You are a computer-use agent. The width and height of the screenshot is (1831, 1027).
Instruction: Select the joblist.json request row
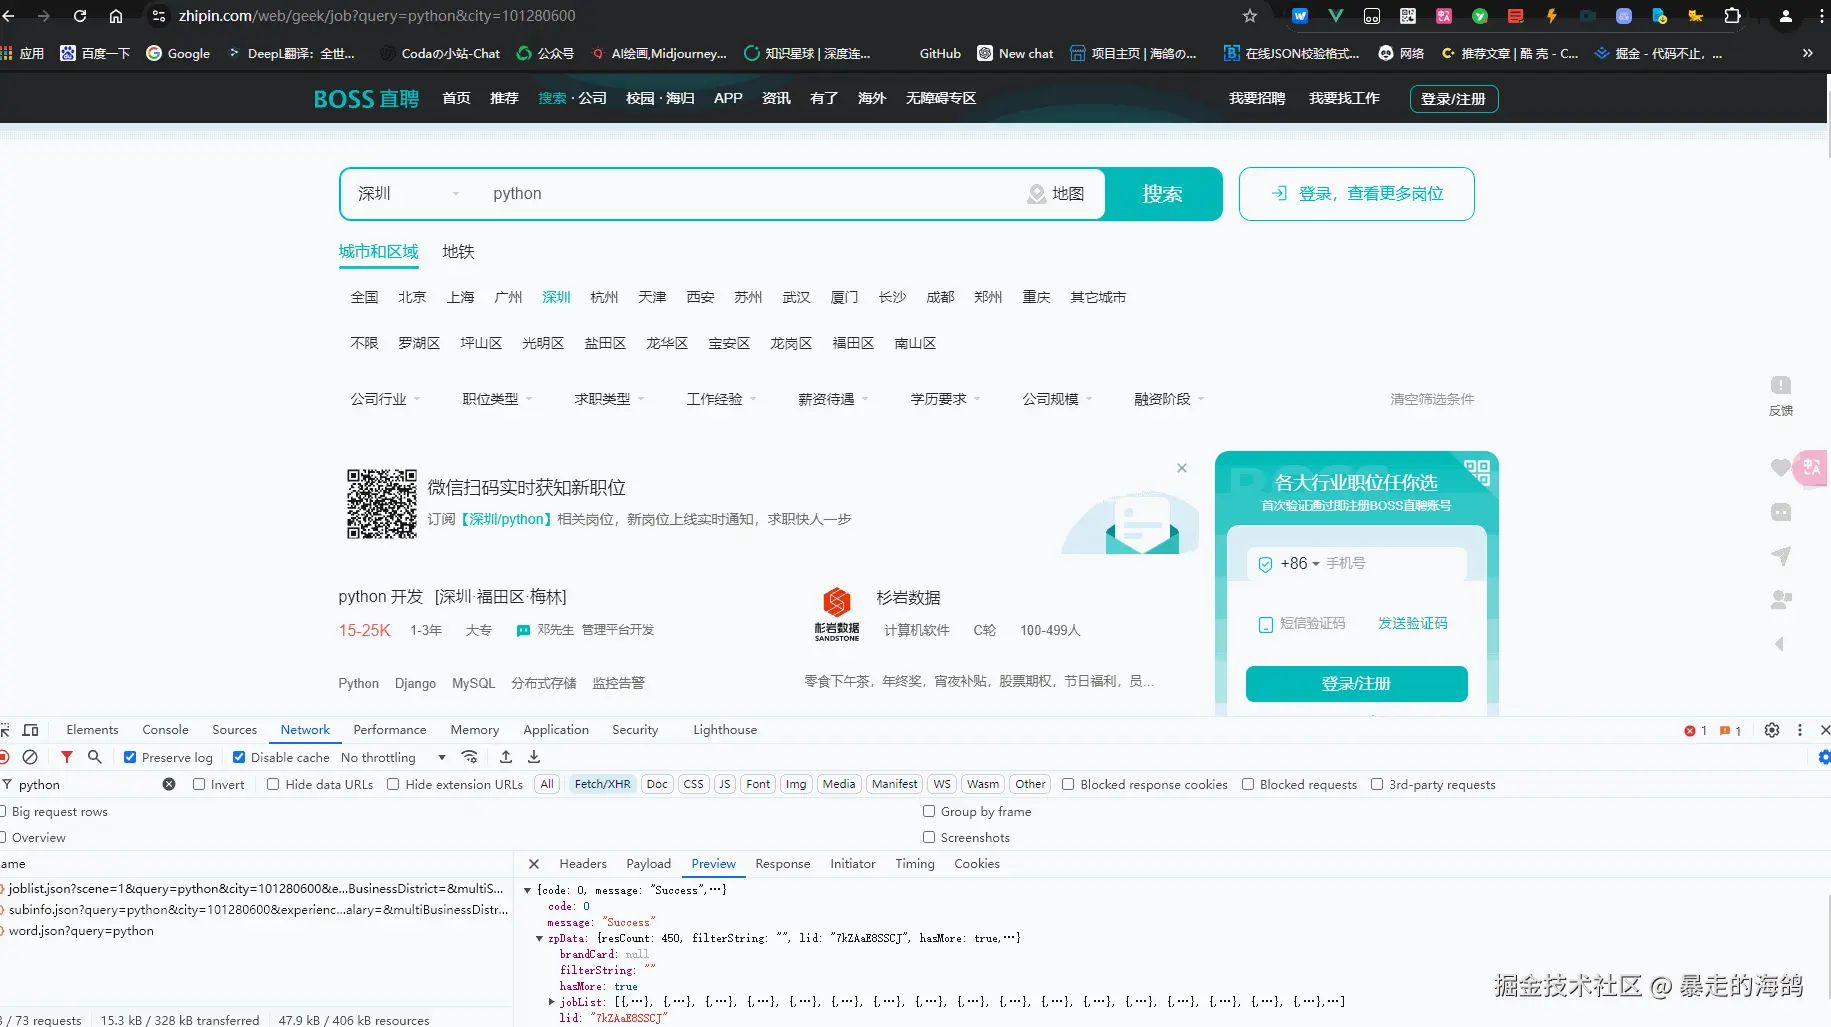tap(256, 888)
